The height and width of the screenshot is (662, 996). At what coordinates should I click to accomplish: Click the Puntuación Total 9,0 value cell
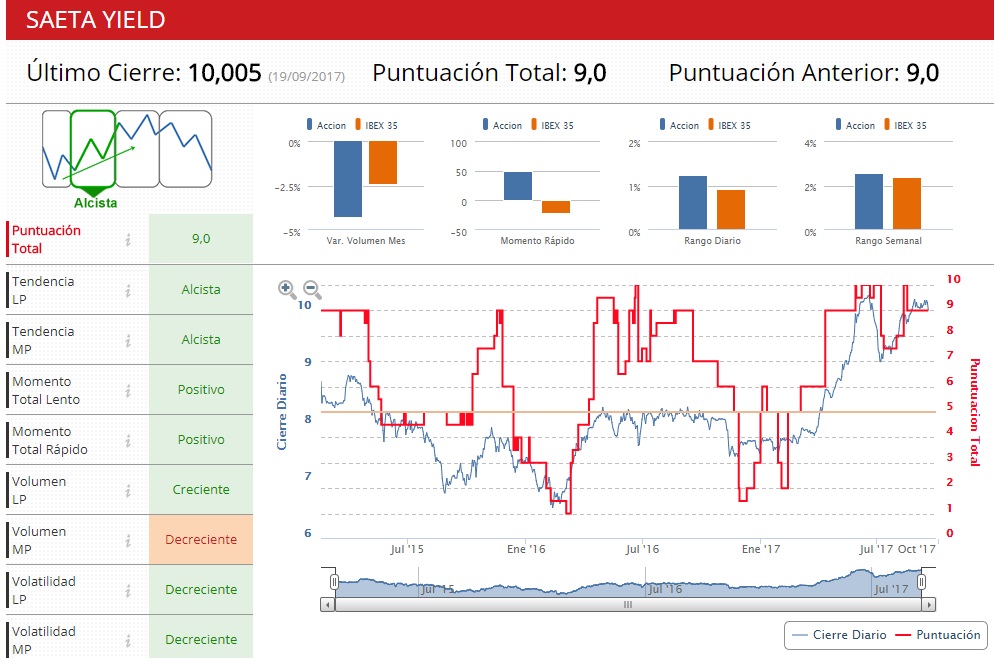tap(201, 238)
